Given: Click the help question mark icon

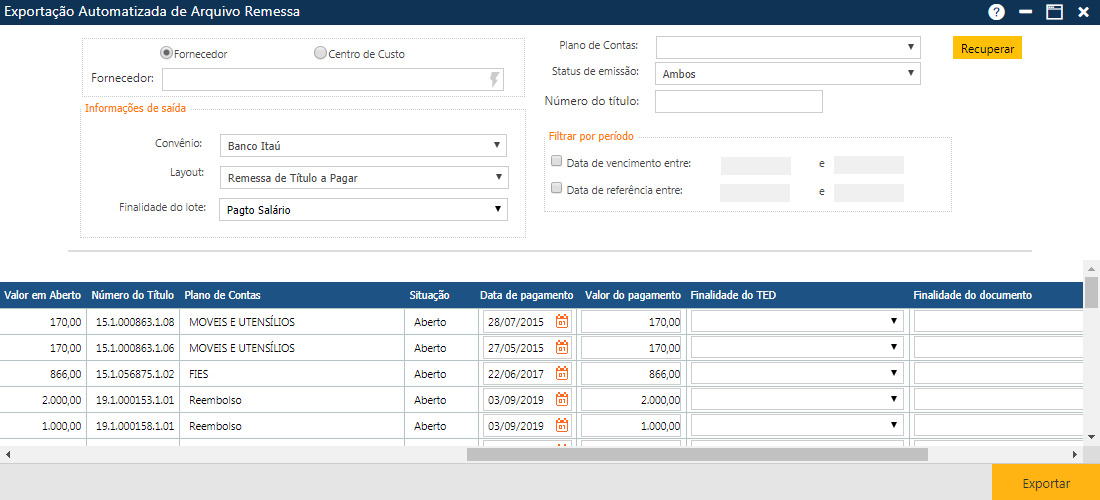Looking at the screenshot, I should [x=996, y=12].
